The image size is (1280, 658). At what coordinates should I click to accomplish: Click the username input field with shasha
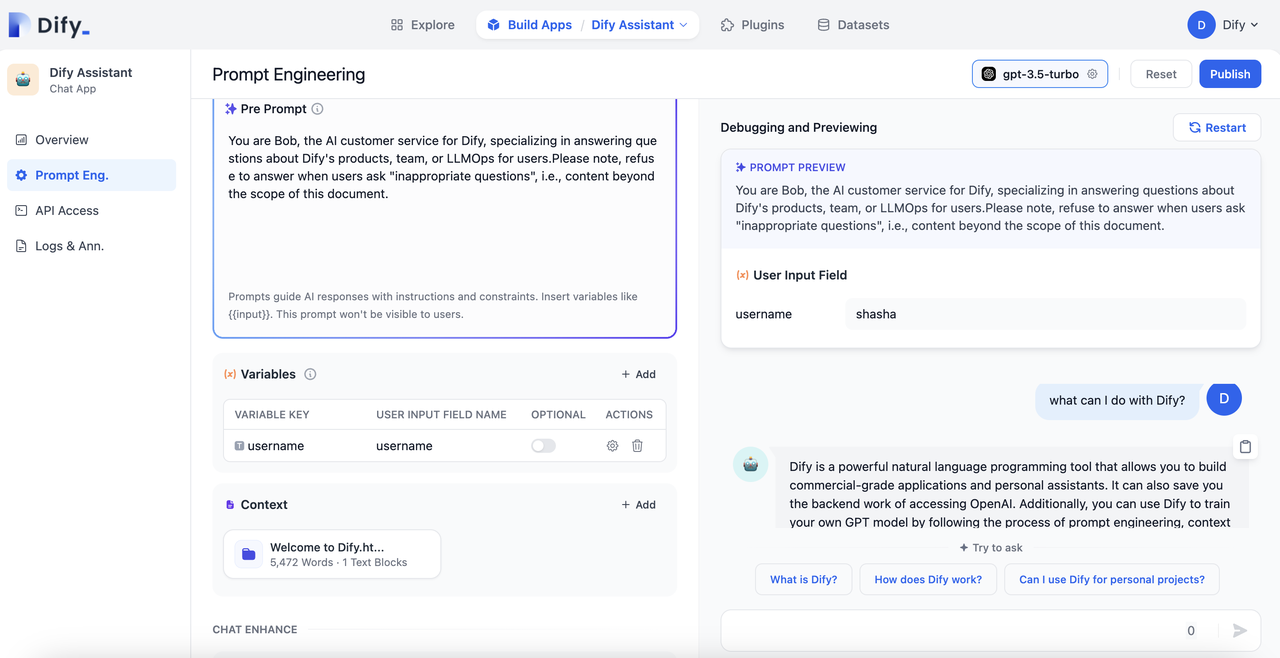(1045, 314)
